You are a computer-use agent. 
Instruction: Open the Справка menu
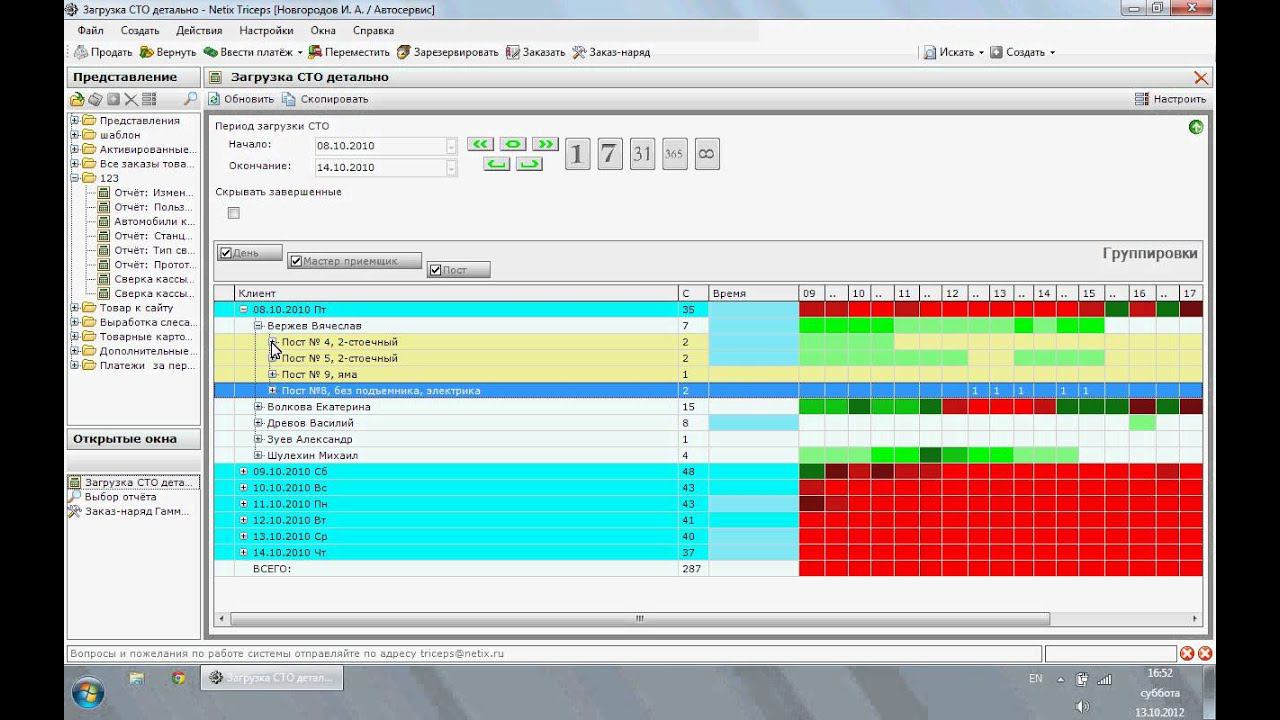(x=373, y=30)
